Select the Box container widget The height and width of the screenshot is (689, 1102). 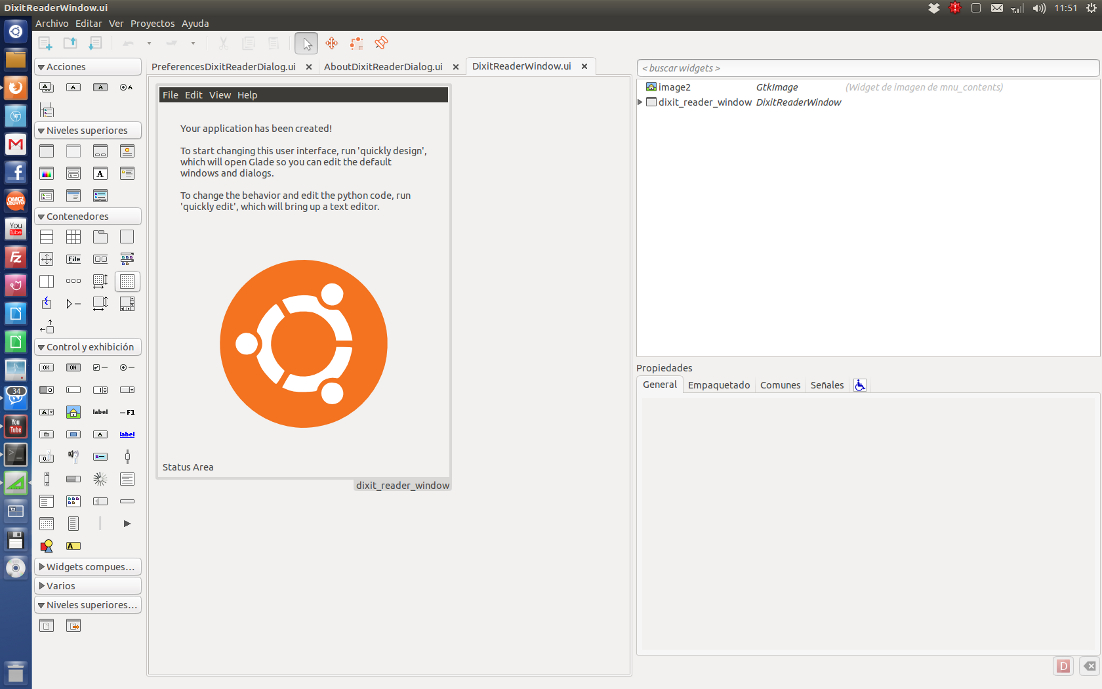[x=46, y=238]
